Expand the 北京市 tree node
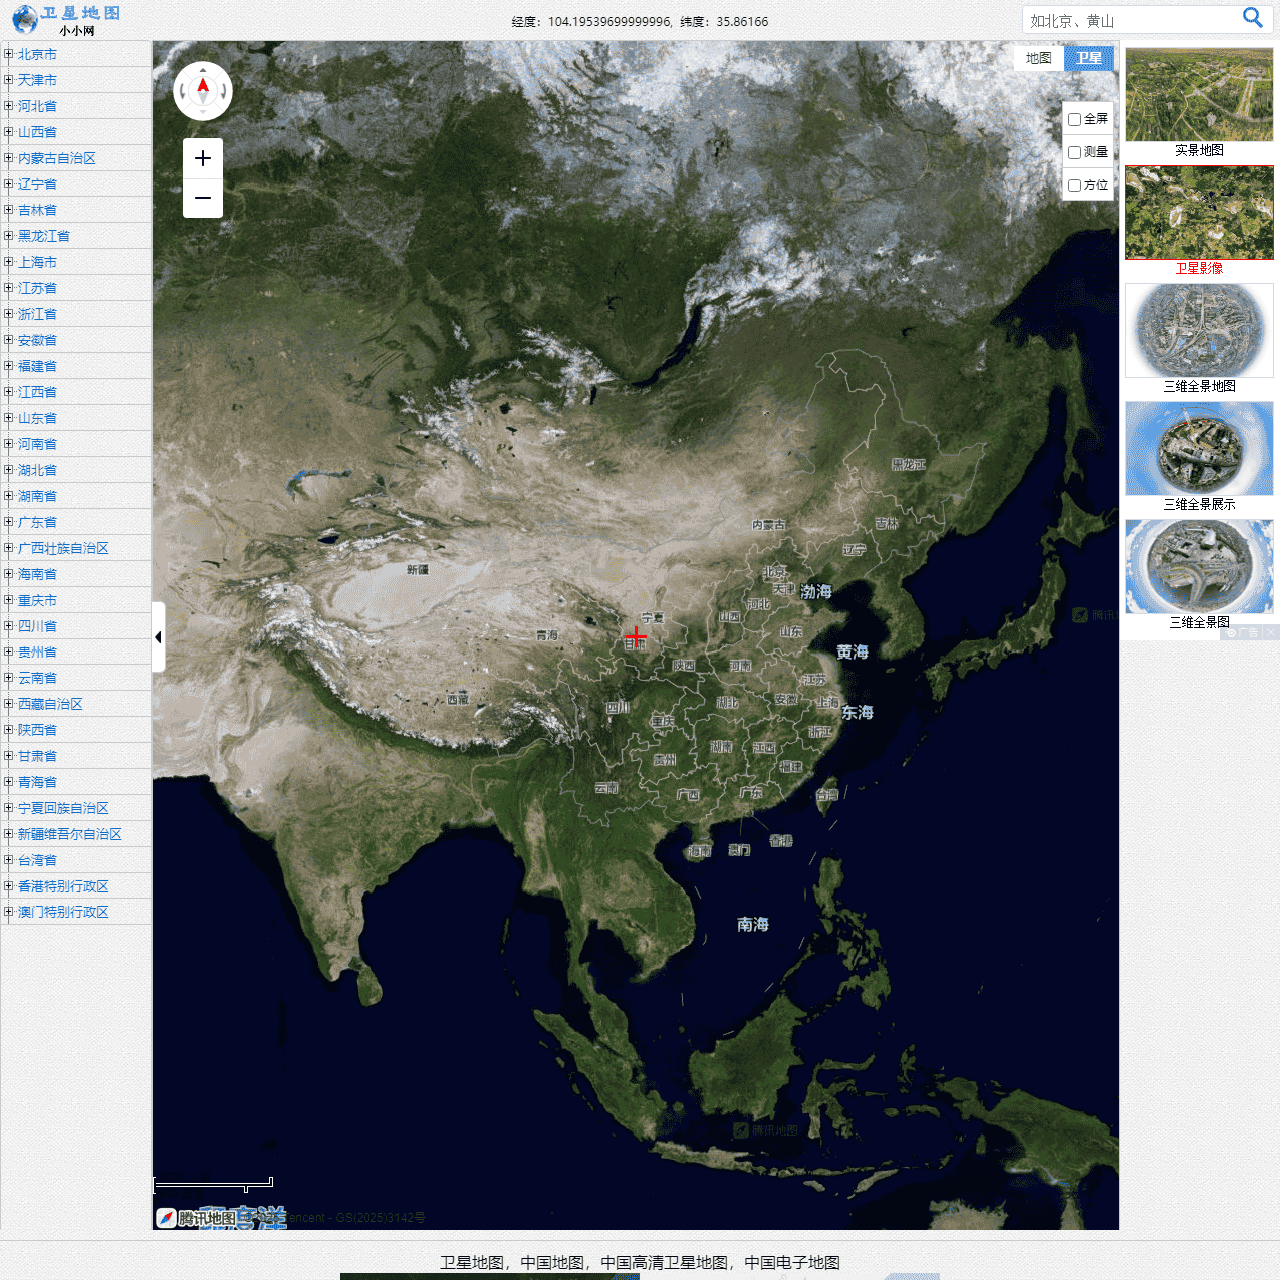Viewport: 1280px width, 1280px height. click(x=9, y=54)
